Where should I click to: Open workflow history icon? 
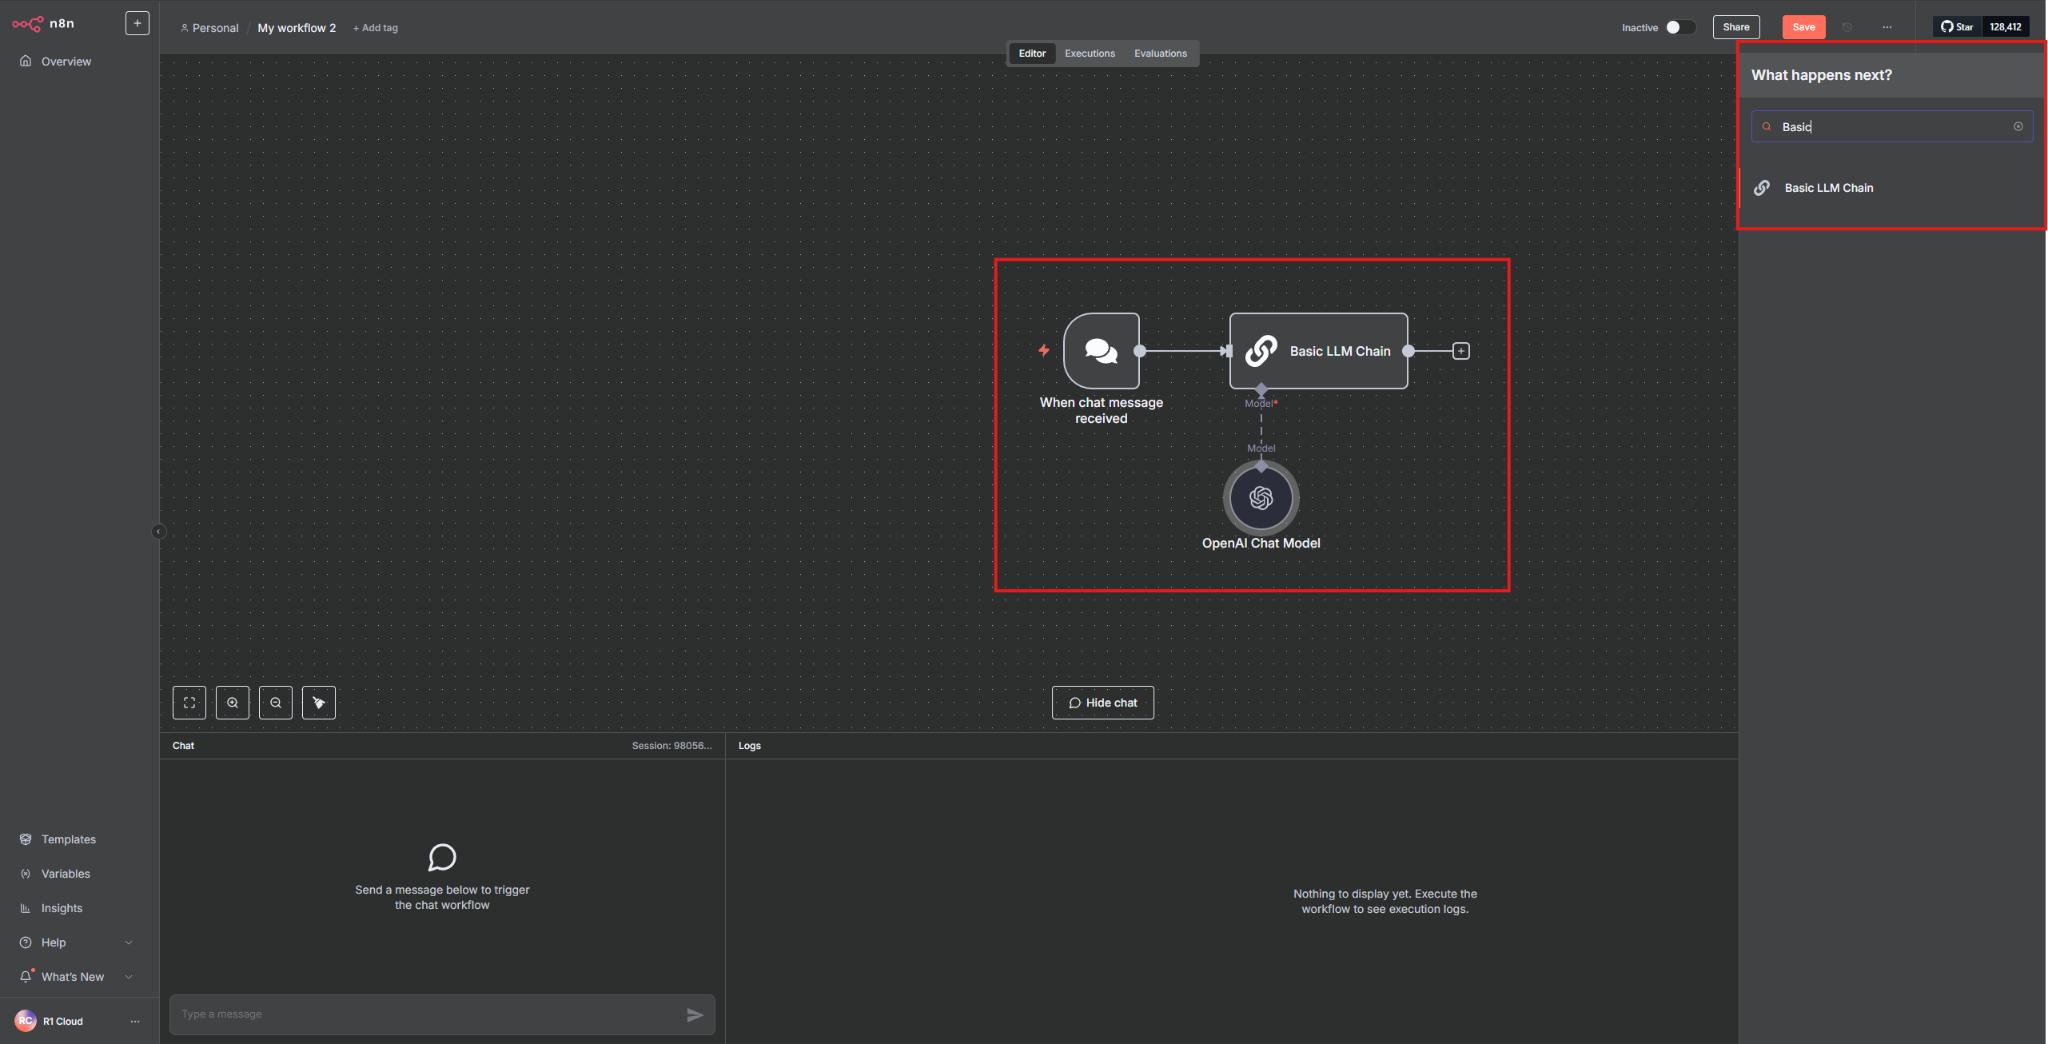click(x=1847, y=27)
